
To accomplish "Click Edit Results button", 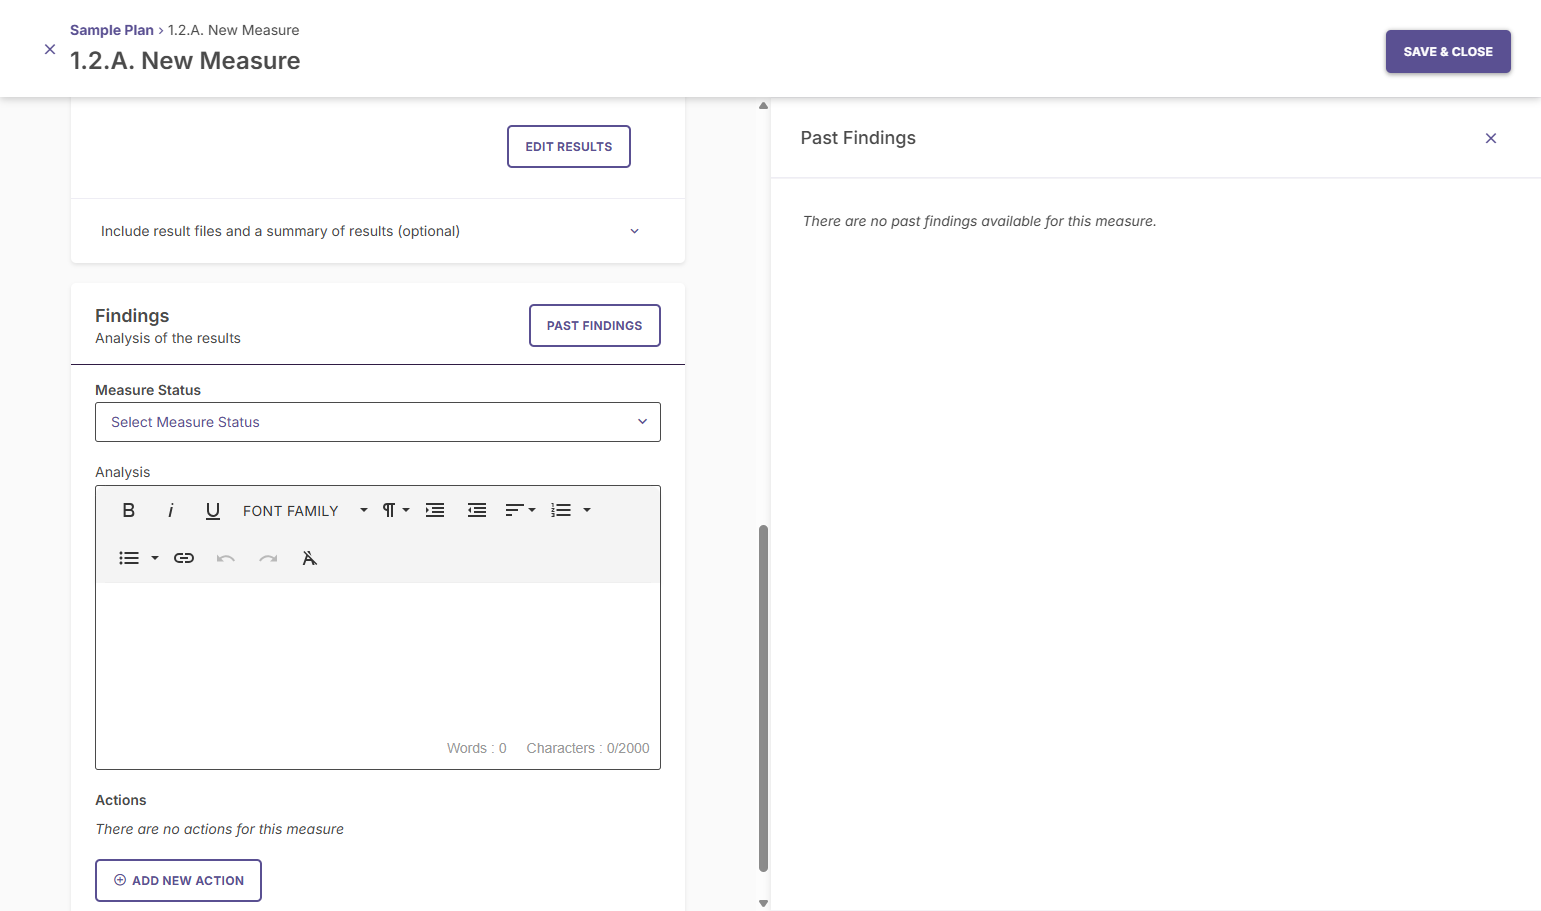I will pos(569,147).
